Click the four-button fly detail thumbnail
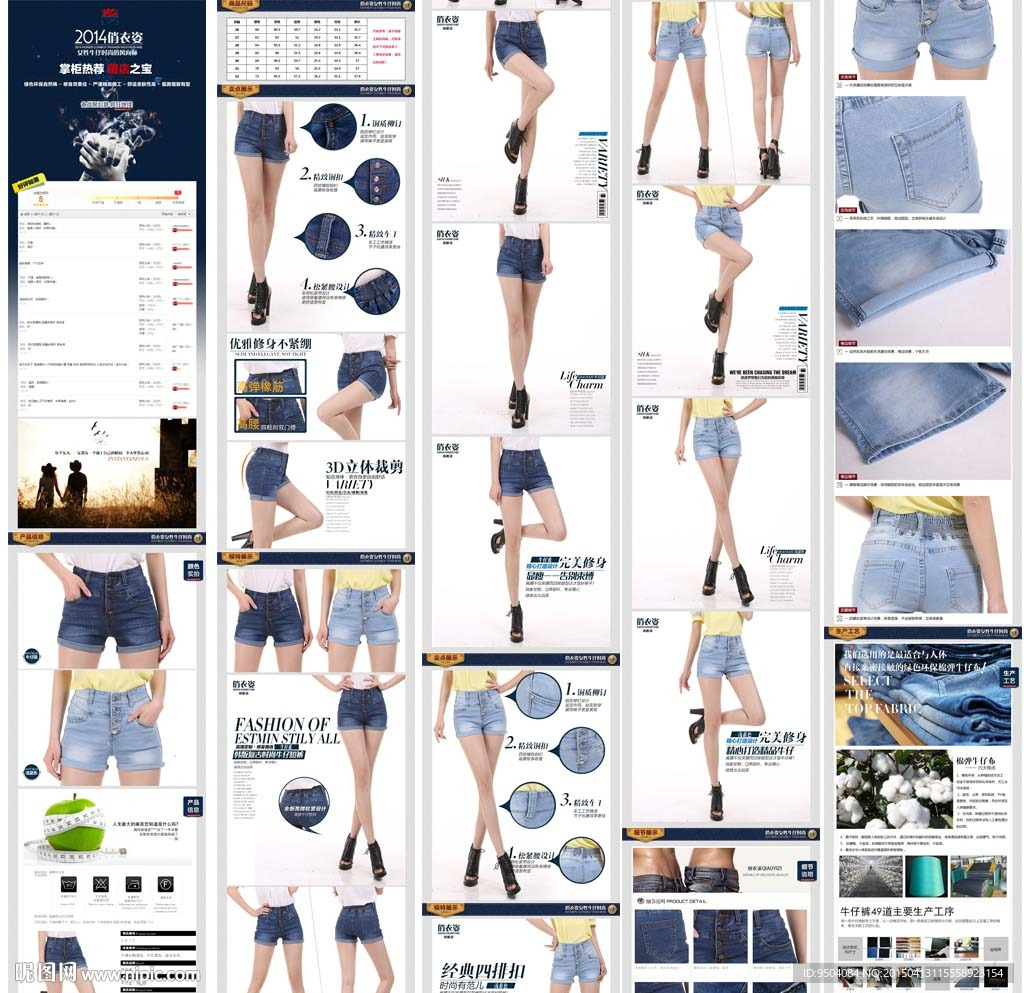Screen dimensions: 1024x993 720,937
